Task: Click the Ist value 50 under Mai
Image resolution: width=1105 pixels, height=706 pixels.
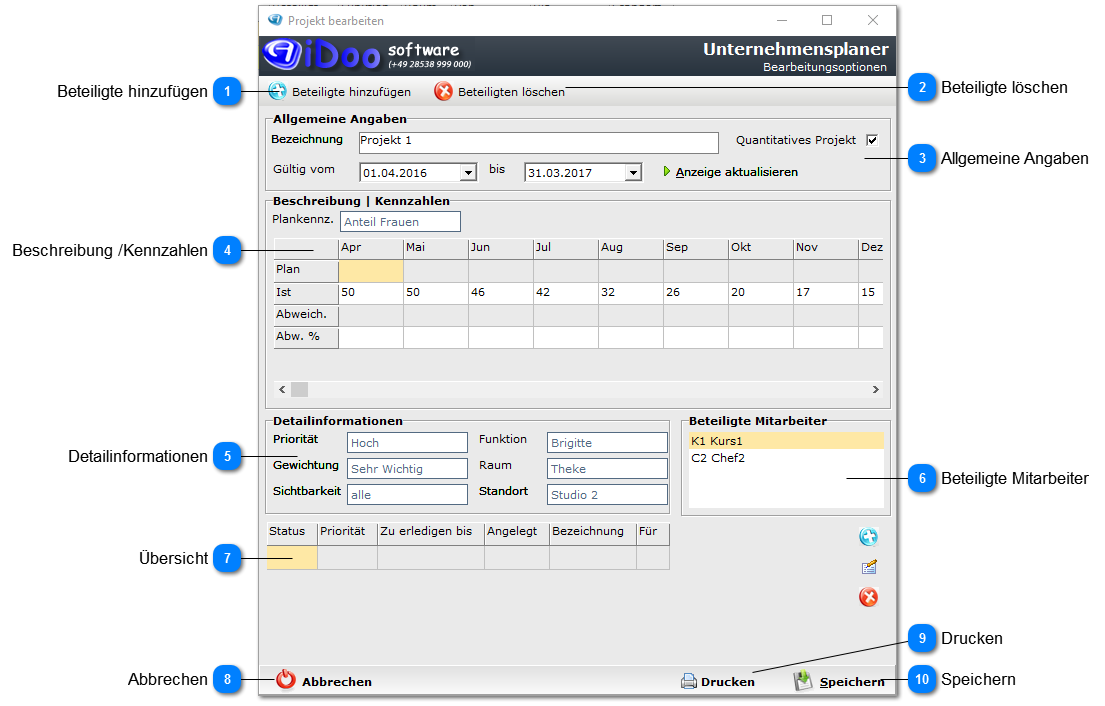Action: click(436, 292)
